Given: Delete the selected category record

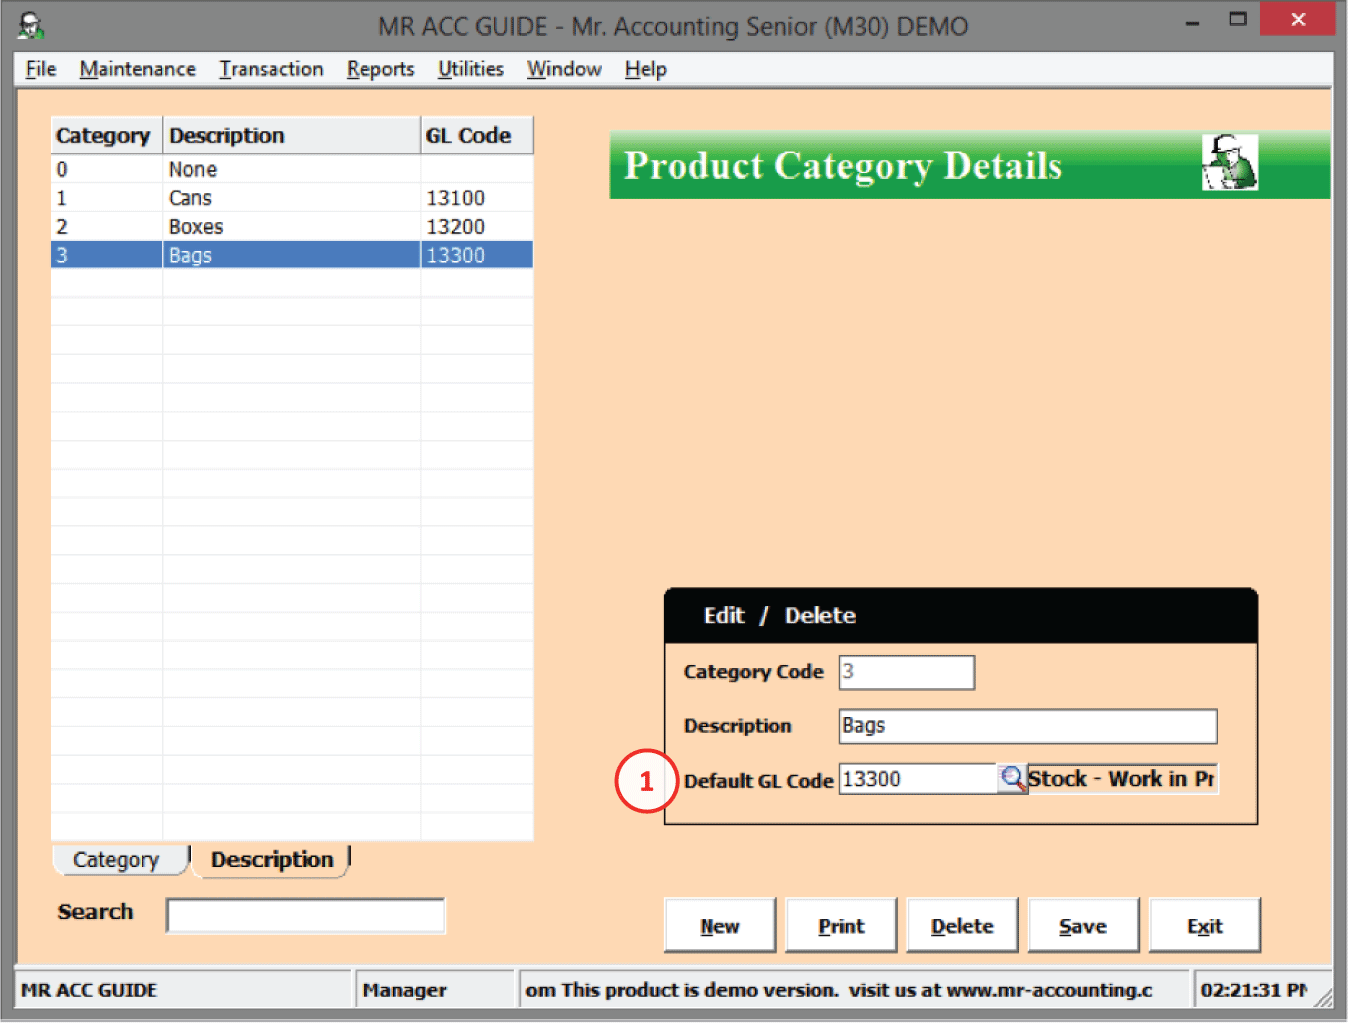Looking at the screenshot, I should coord(961,926).
